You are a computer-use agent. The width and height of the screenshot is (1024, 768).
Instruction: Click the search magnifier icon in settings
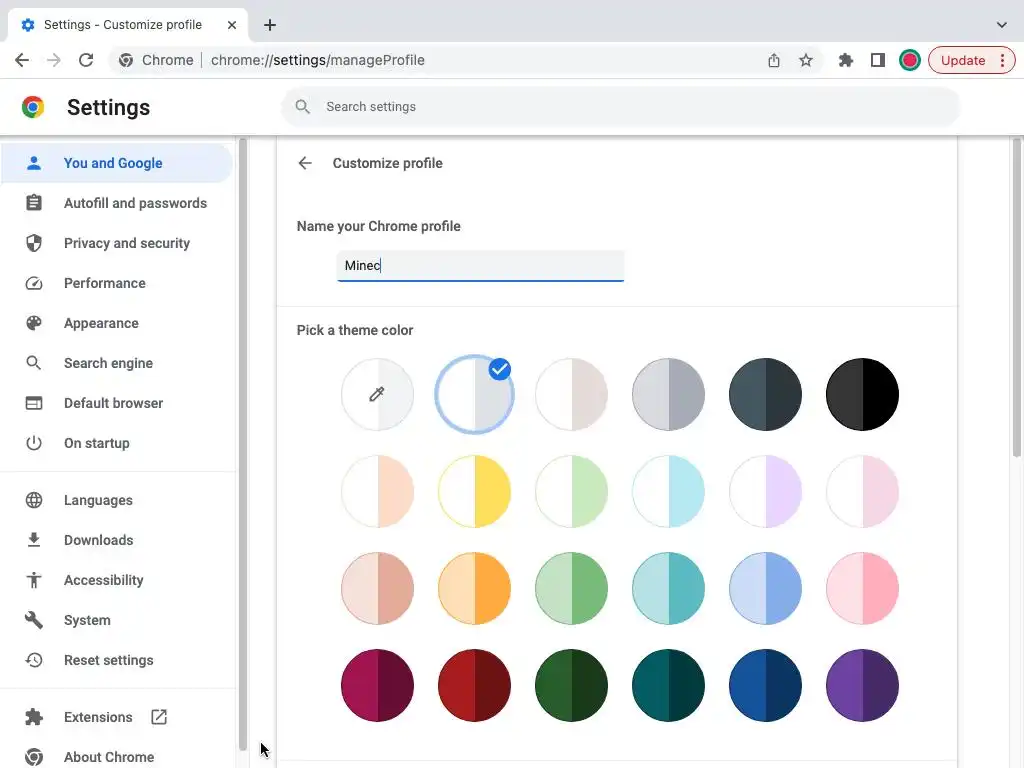pyautogui.click(x=302, y=106)
